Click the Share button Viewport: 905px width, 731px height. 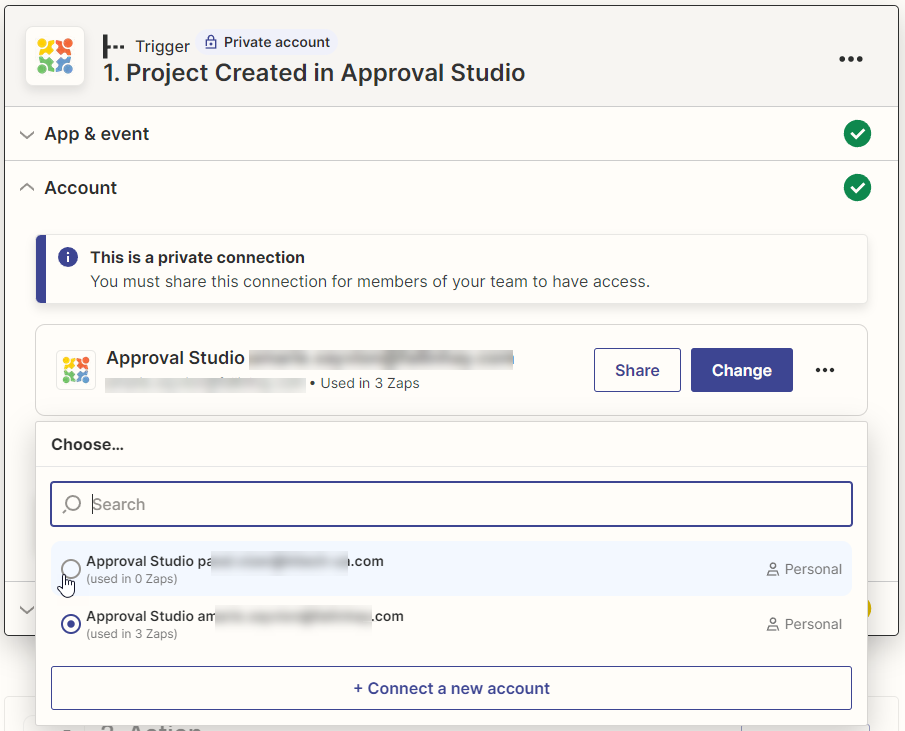tap(637, 370)
